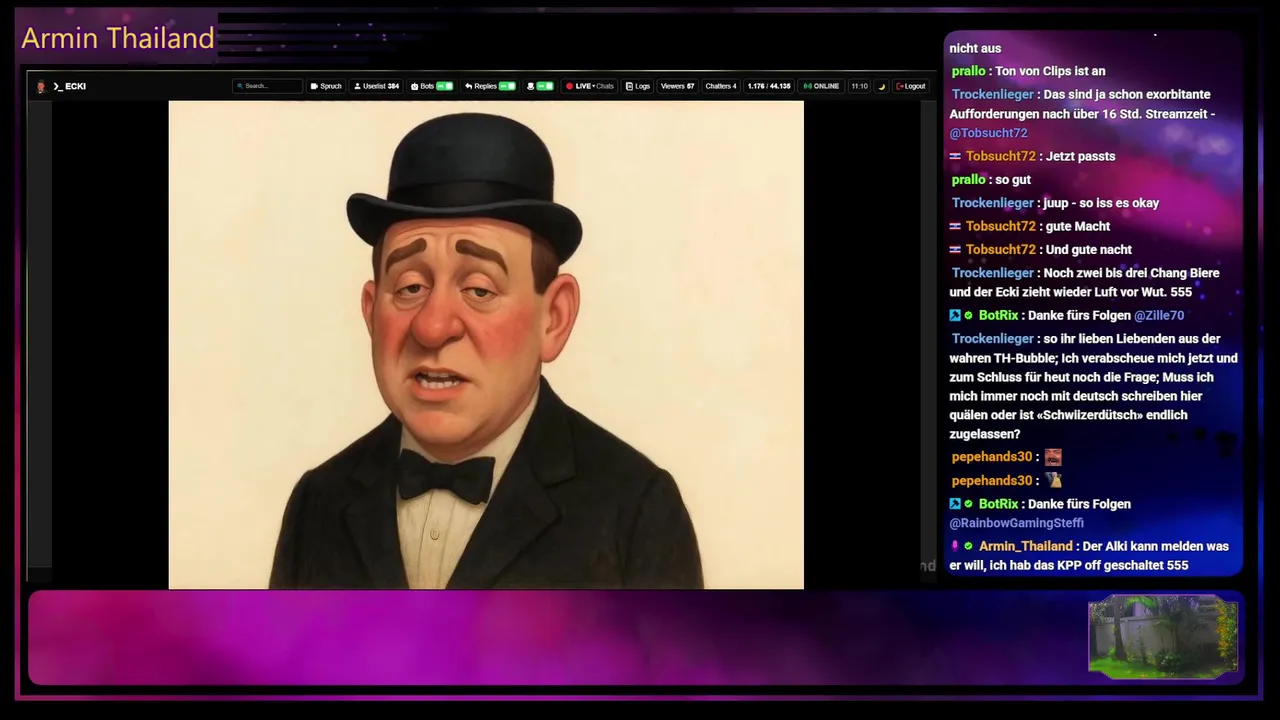This screenshot has height=720, width=1280.
Task: Toggle the Bots switch
Action: tap(444, 86)
